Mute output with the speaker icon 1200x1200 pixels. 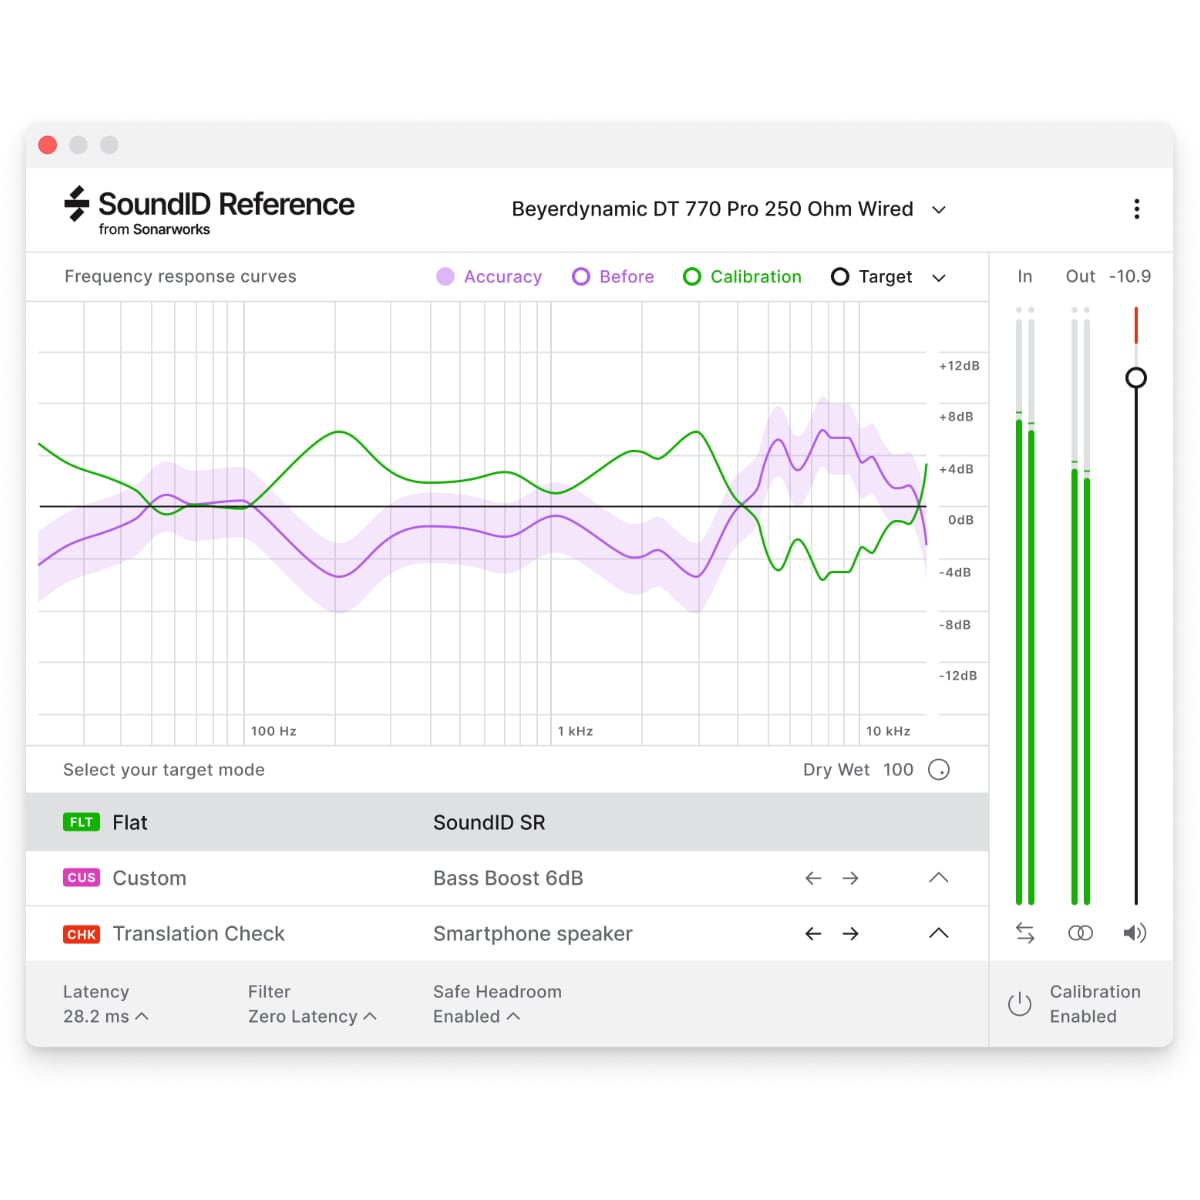point(1134,933)
